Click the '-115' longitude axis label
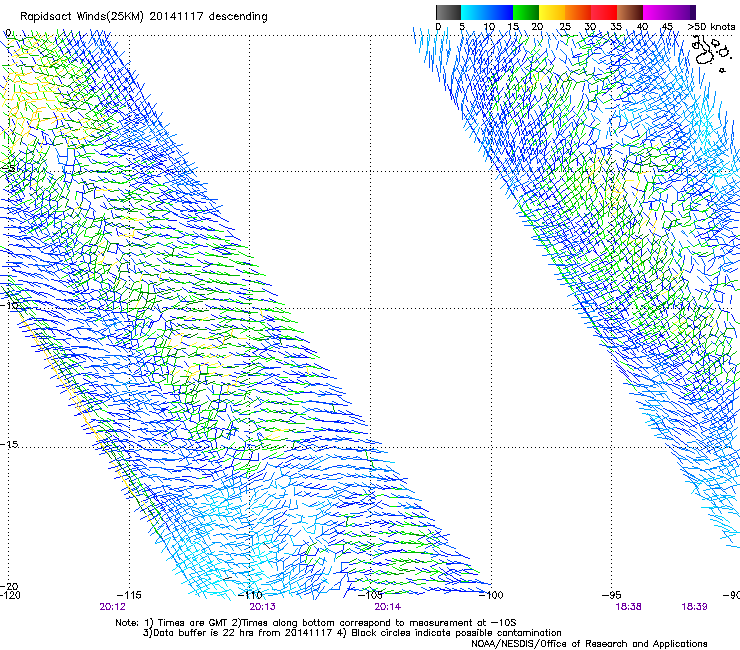The image size is (740, 650). (128, 595)
